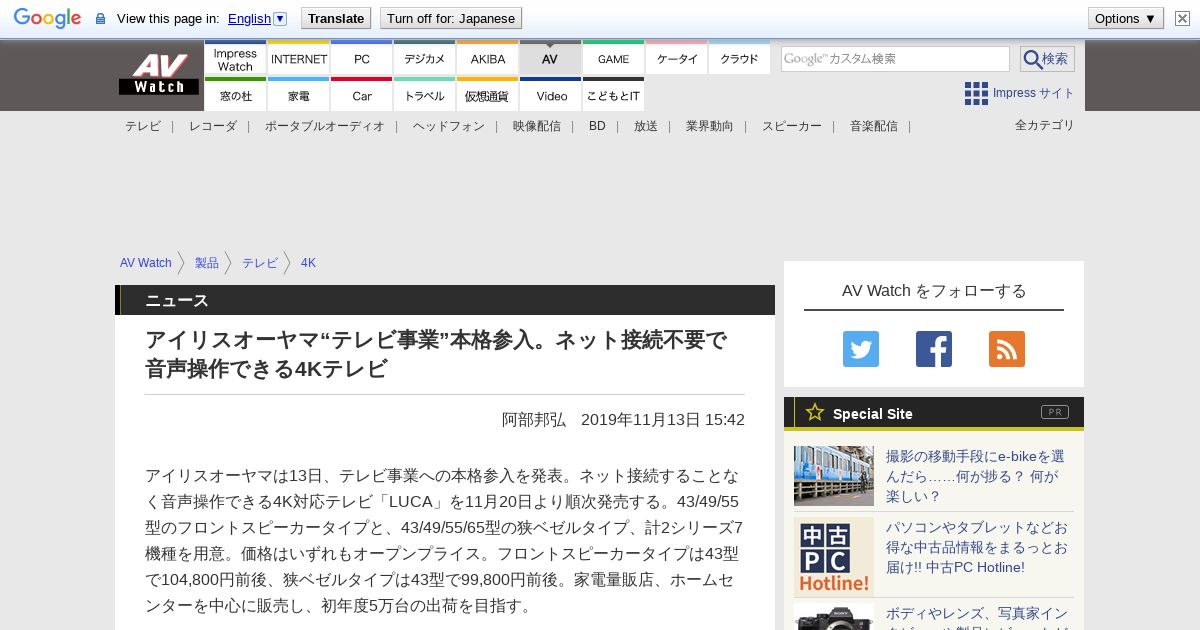Select ヘッドフォン in category menu
This screenshot has width=1200, height=630.
[448, 126]
